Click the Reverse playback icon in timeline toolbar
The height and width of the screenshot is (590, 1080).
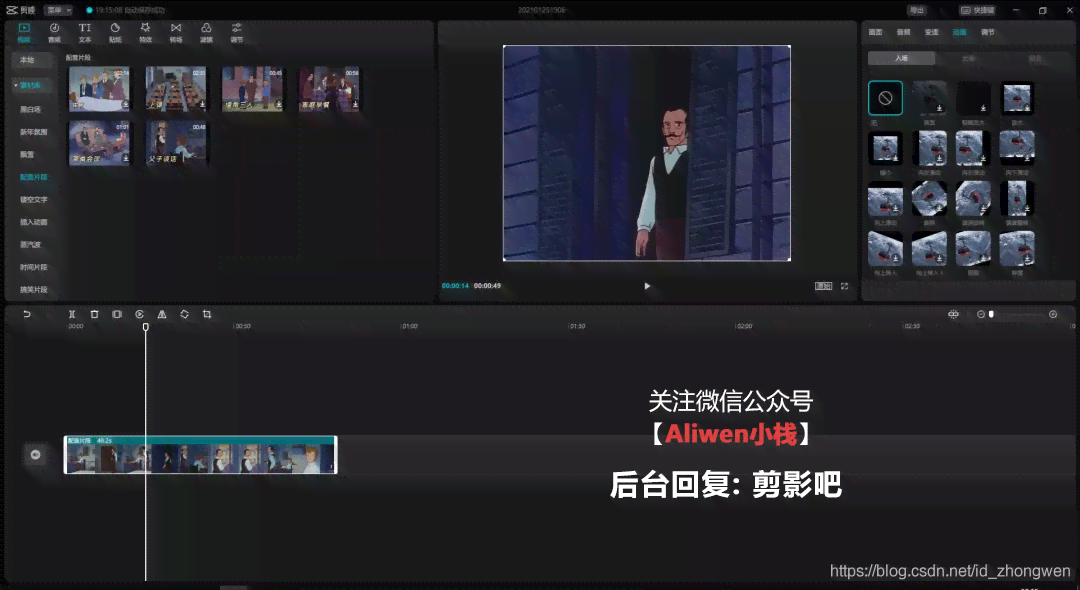pyautogui.click(x=139, y=314)
